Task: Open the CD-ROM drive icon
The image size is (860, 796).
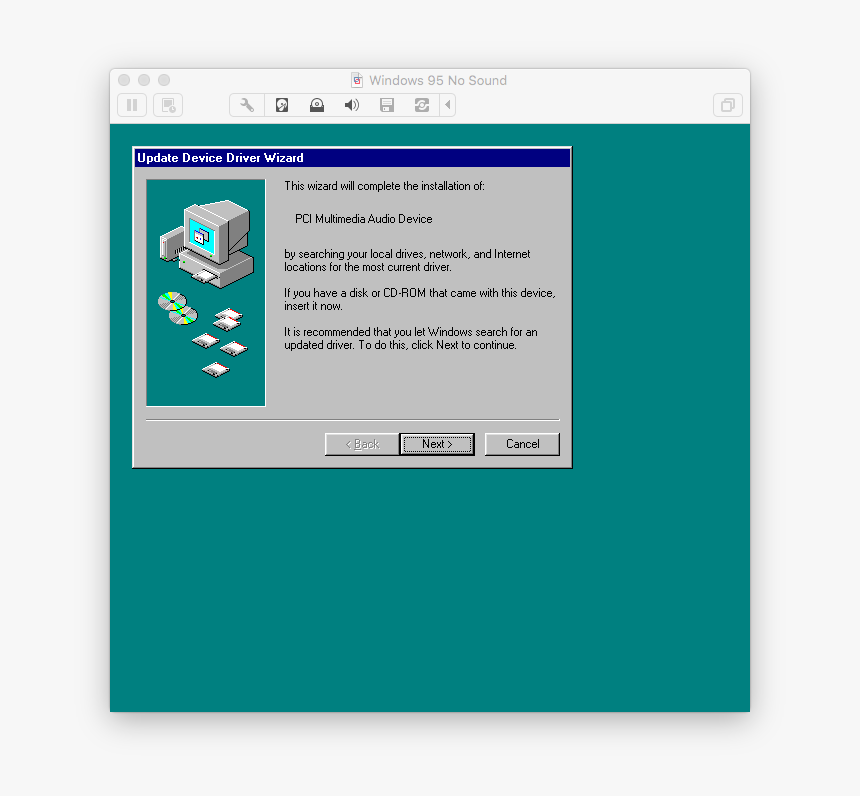Action: (316, 105)
